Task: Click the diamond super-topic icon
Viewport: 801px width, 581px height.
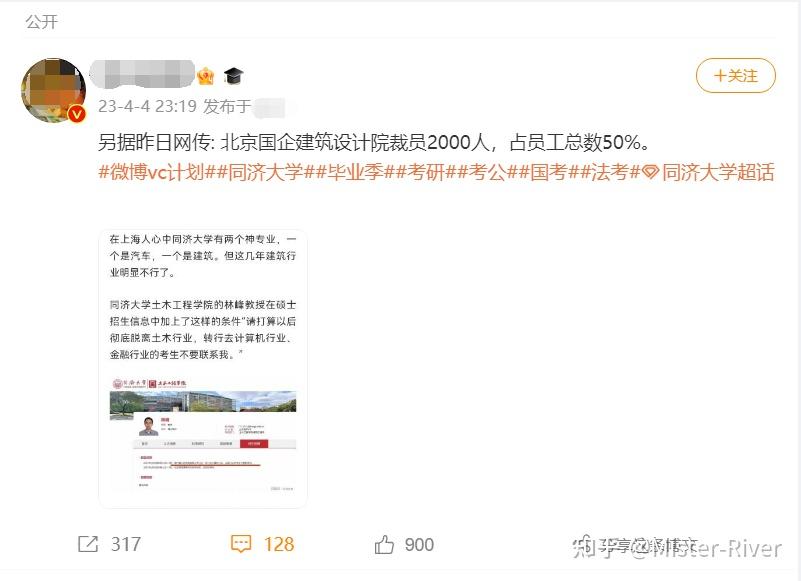Action: coord(650,173)
